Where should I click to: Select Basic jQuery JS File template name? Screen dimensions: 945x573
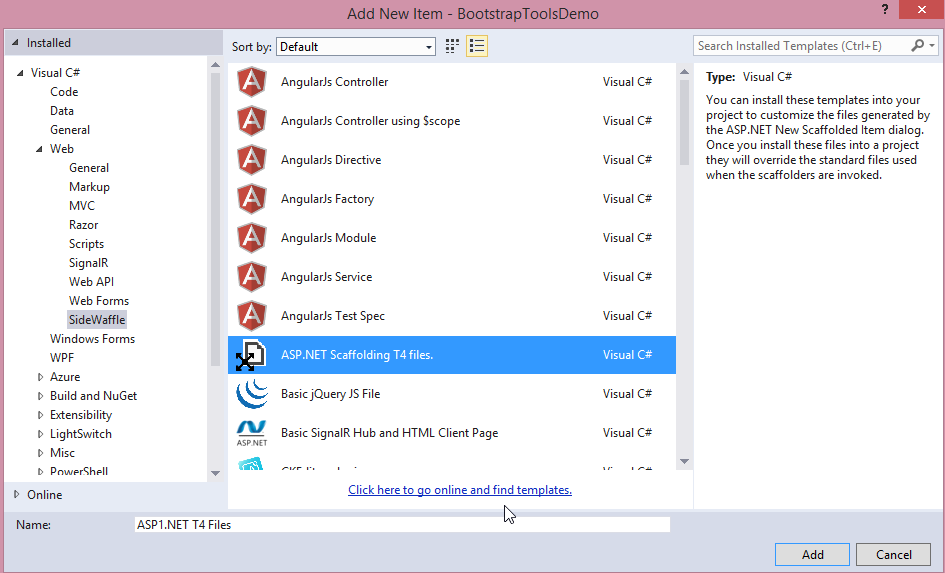pos(330,394)
